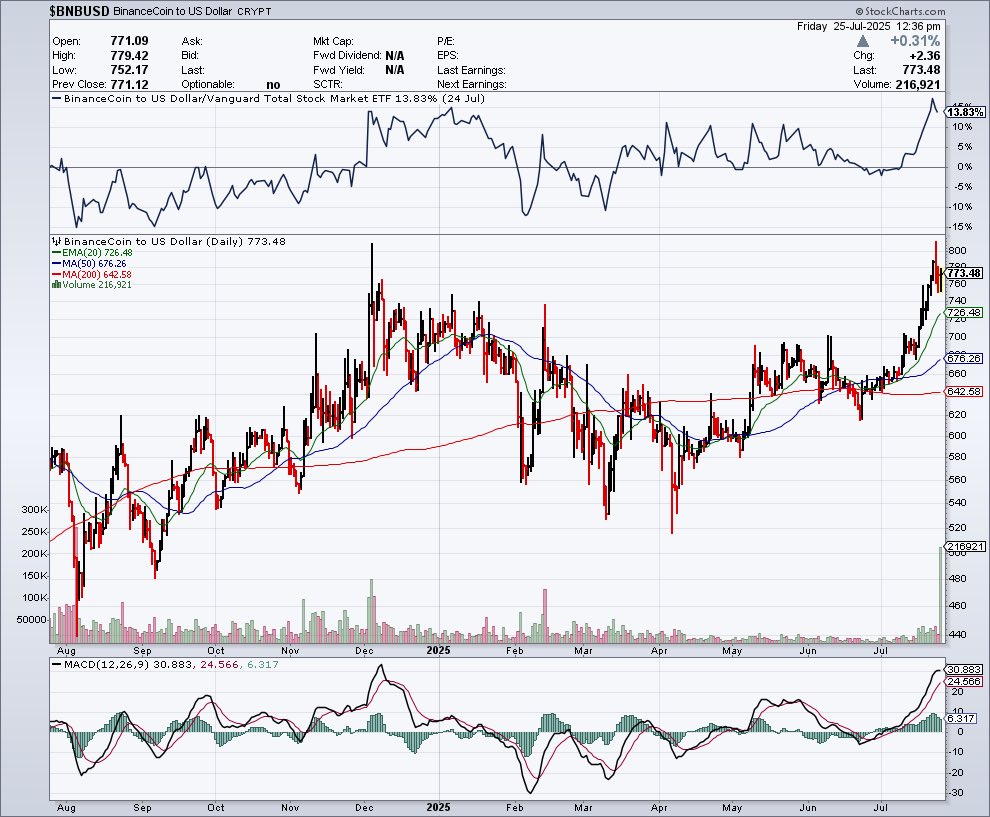
Task: Select the $BNBUSD ticker symbol
Action: [80, 11]
